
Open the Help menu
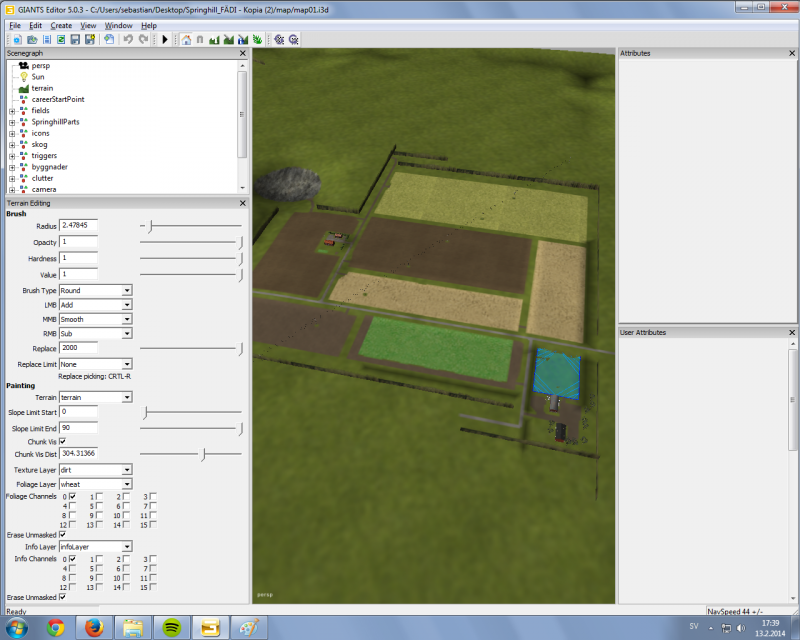click(x=148, y=26)
